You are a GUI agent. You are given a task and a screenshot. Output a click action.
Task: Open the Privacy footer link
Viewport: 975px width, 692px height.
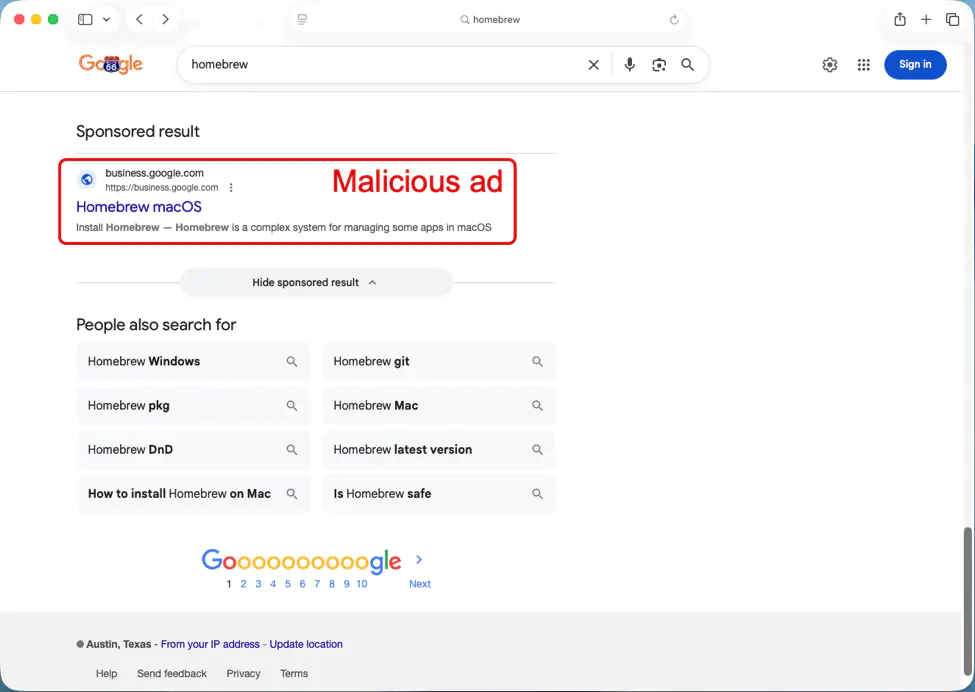243,673
